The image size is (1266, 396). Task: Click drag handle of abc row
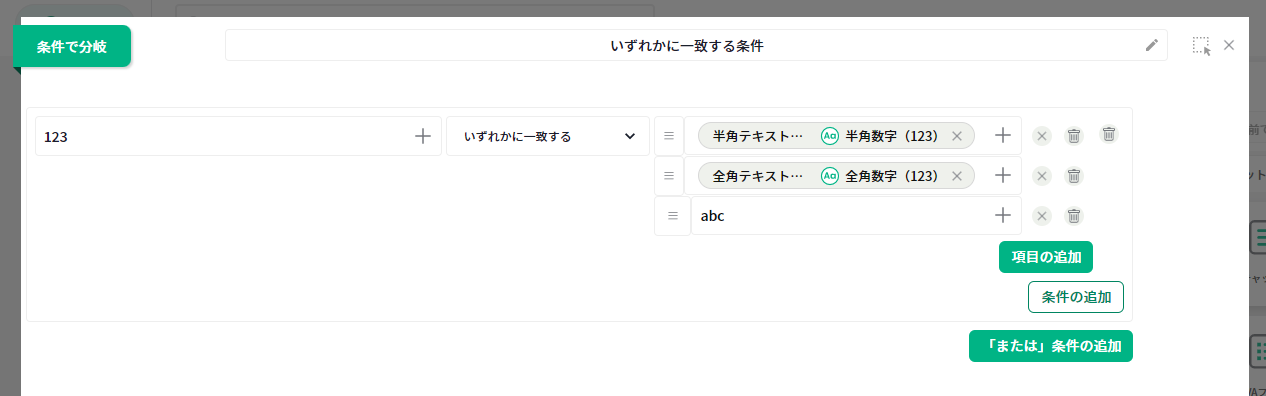672,215
